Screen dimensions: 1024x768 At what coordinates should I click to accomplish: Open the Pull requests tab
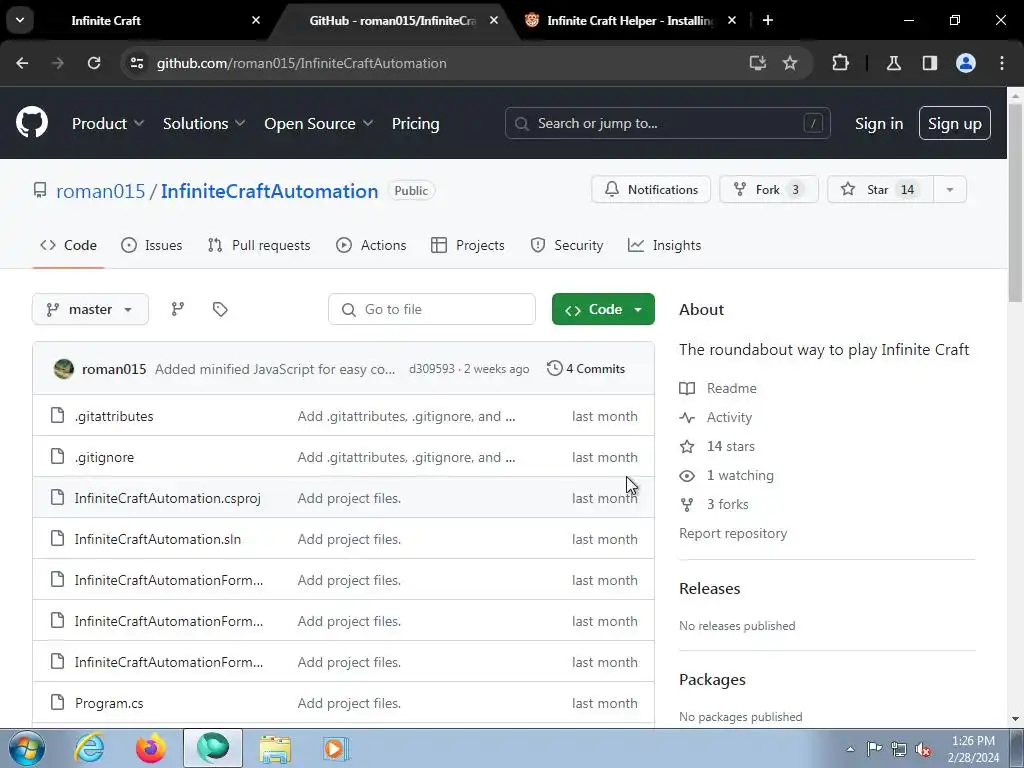[259, 245]
